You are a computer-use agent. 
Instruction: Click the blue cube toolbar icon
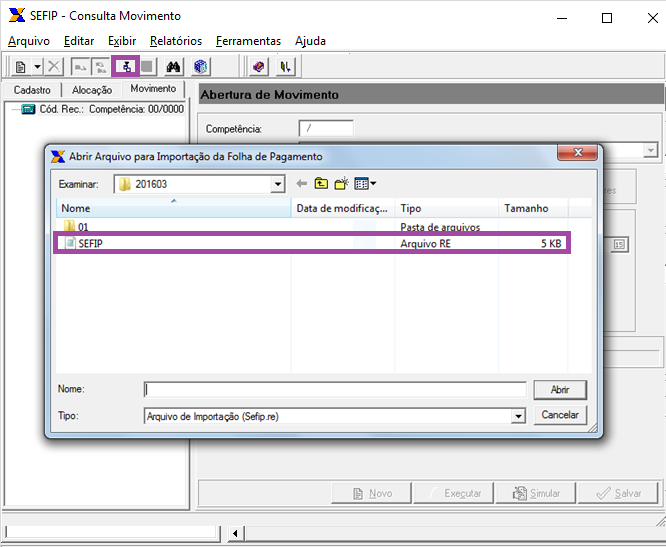200,67
